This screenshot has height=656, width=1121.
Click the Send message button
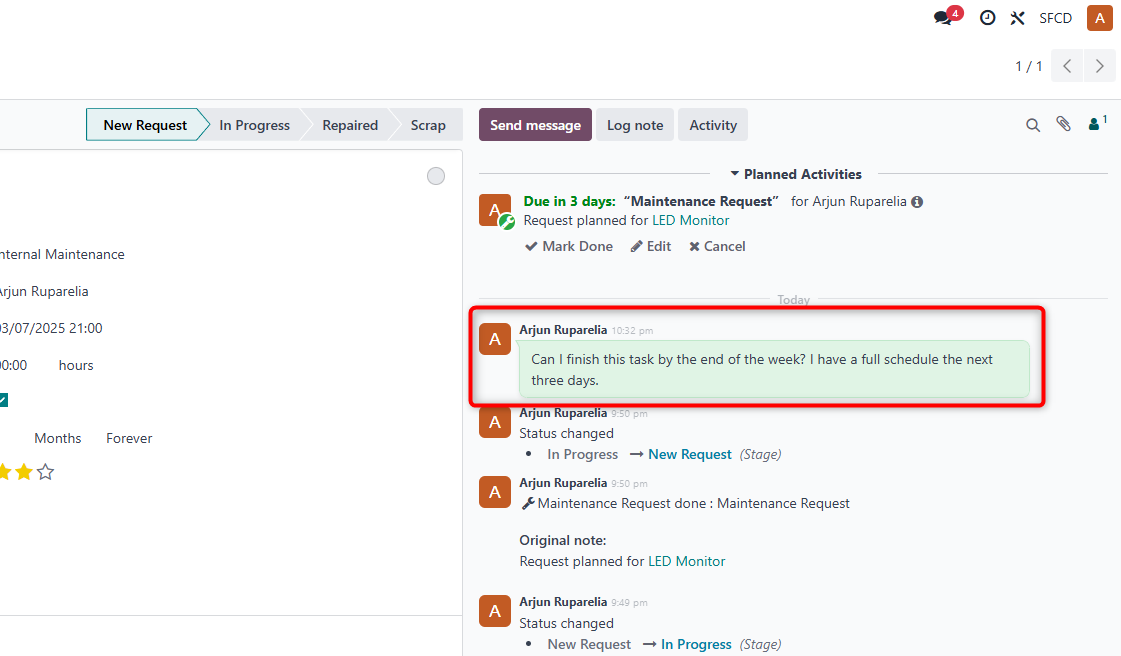tap(535, 124)
